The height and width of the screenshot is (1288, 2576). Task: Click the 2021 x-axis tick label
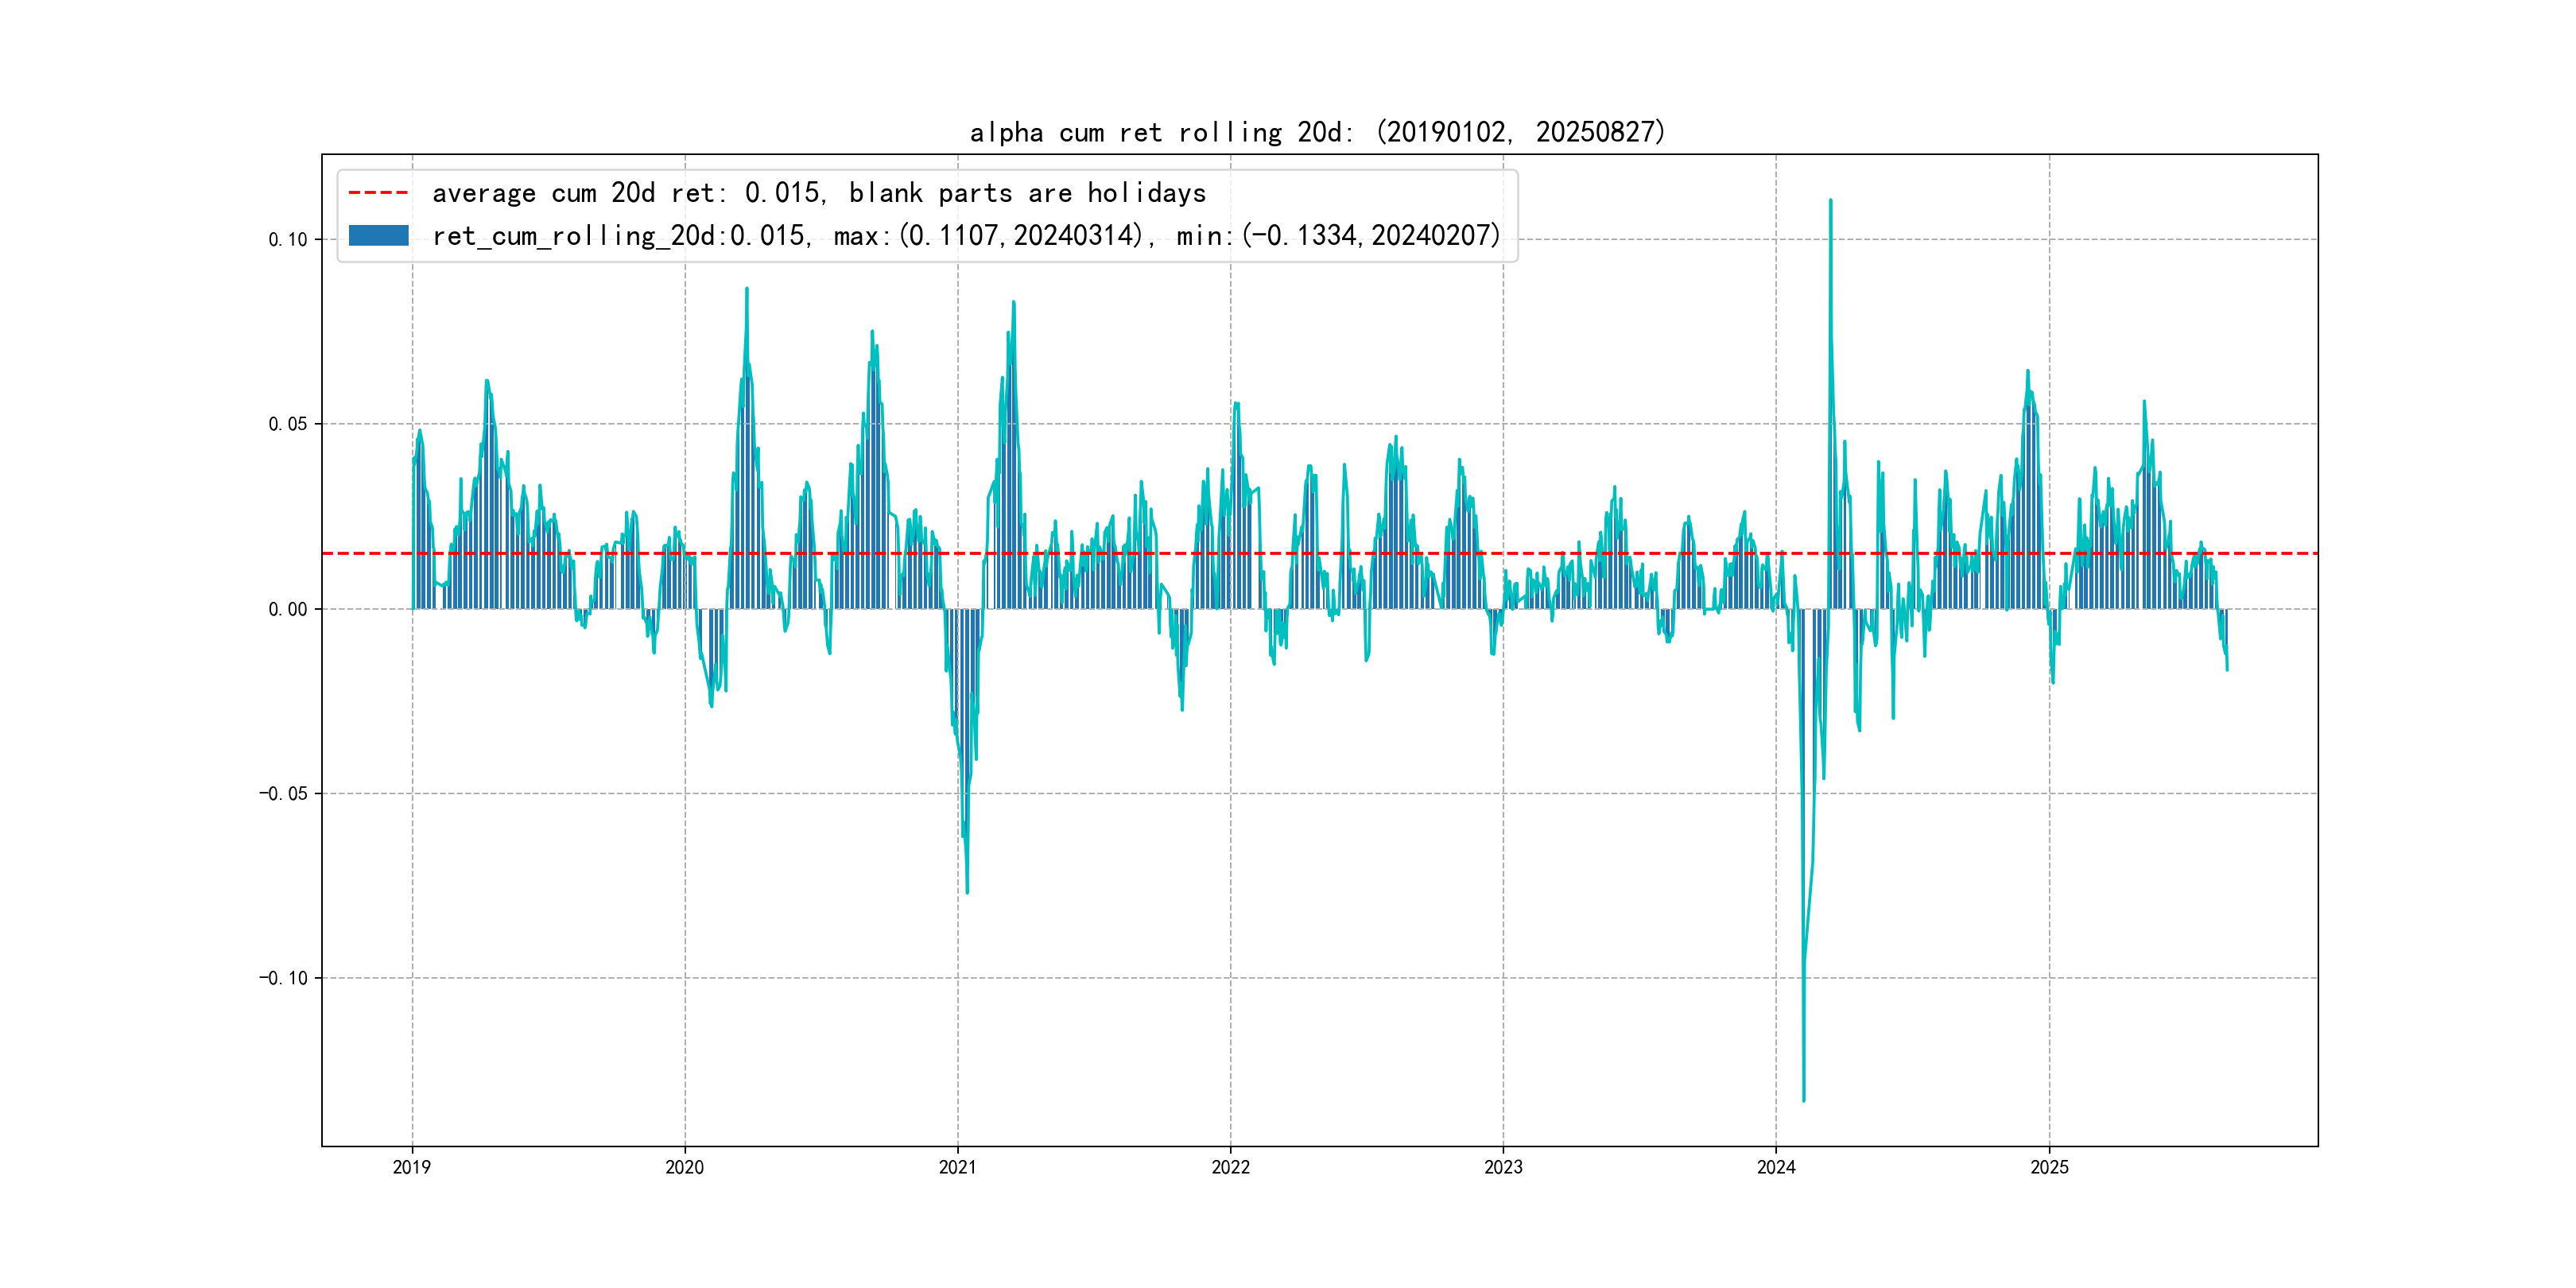[958, 1167]
